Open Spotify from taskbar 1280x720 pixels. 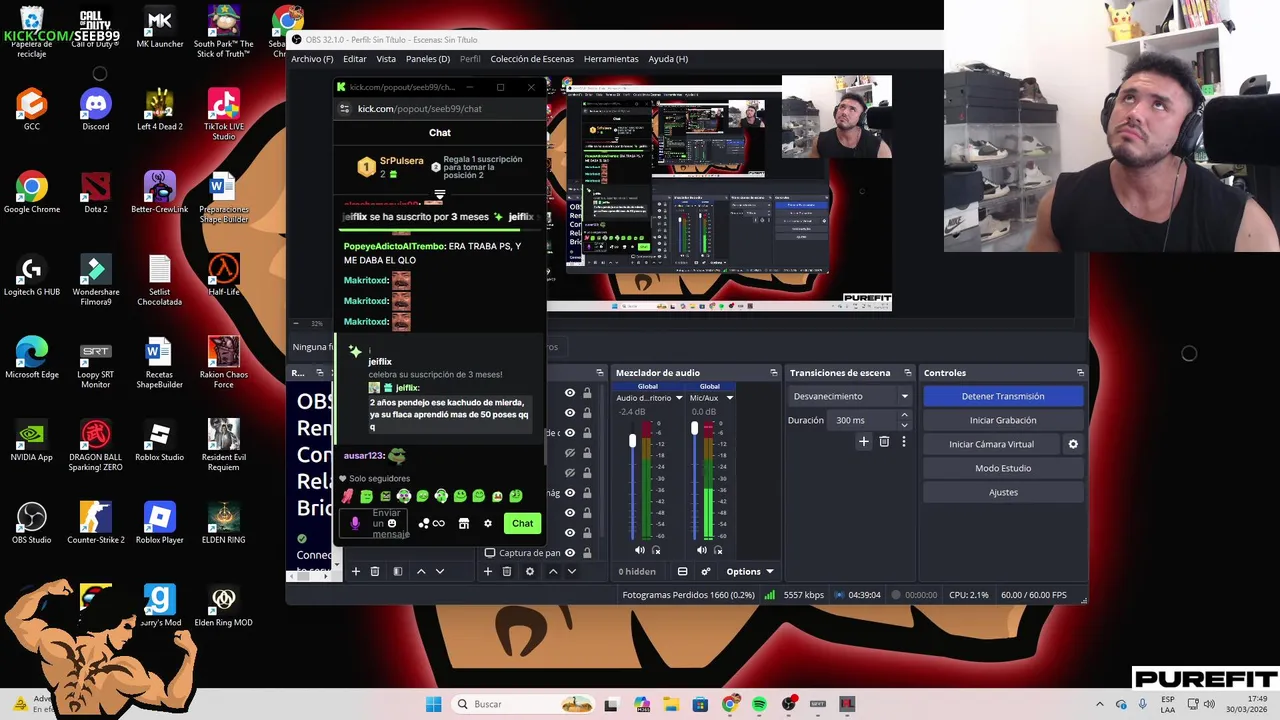[759, 704]
